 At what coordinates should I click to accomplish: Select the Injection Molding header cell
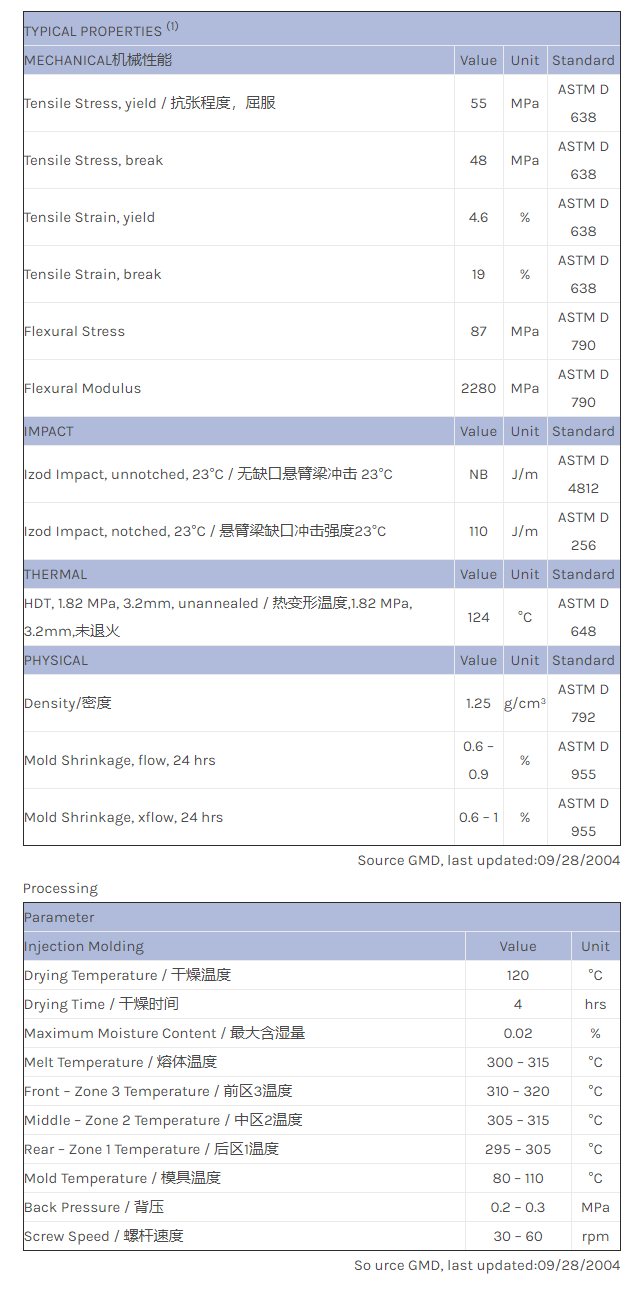84,946
